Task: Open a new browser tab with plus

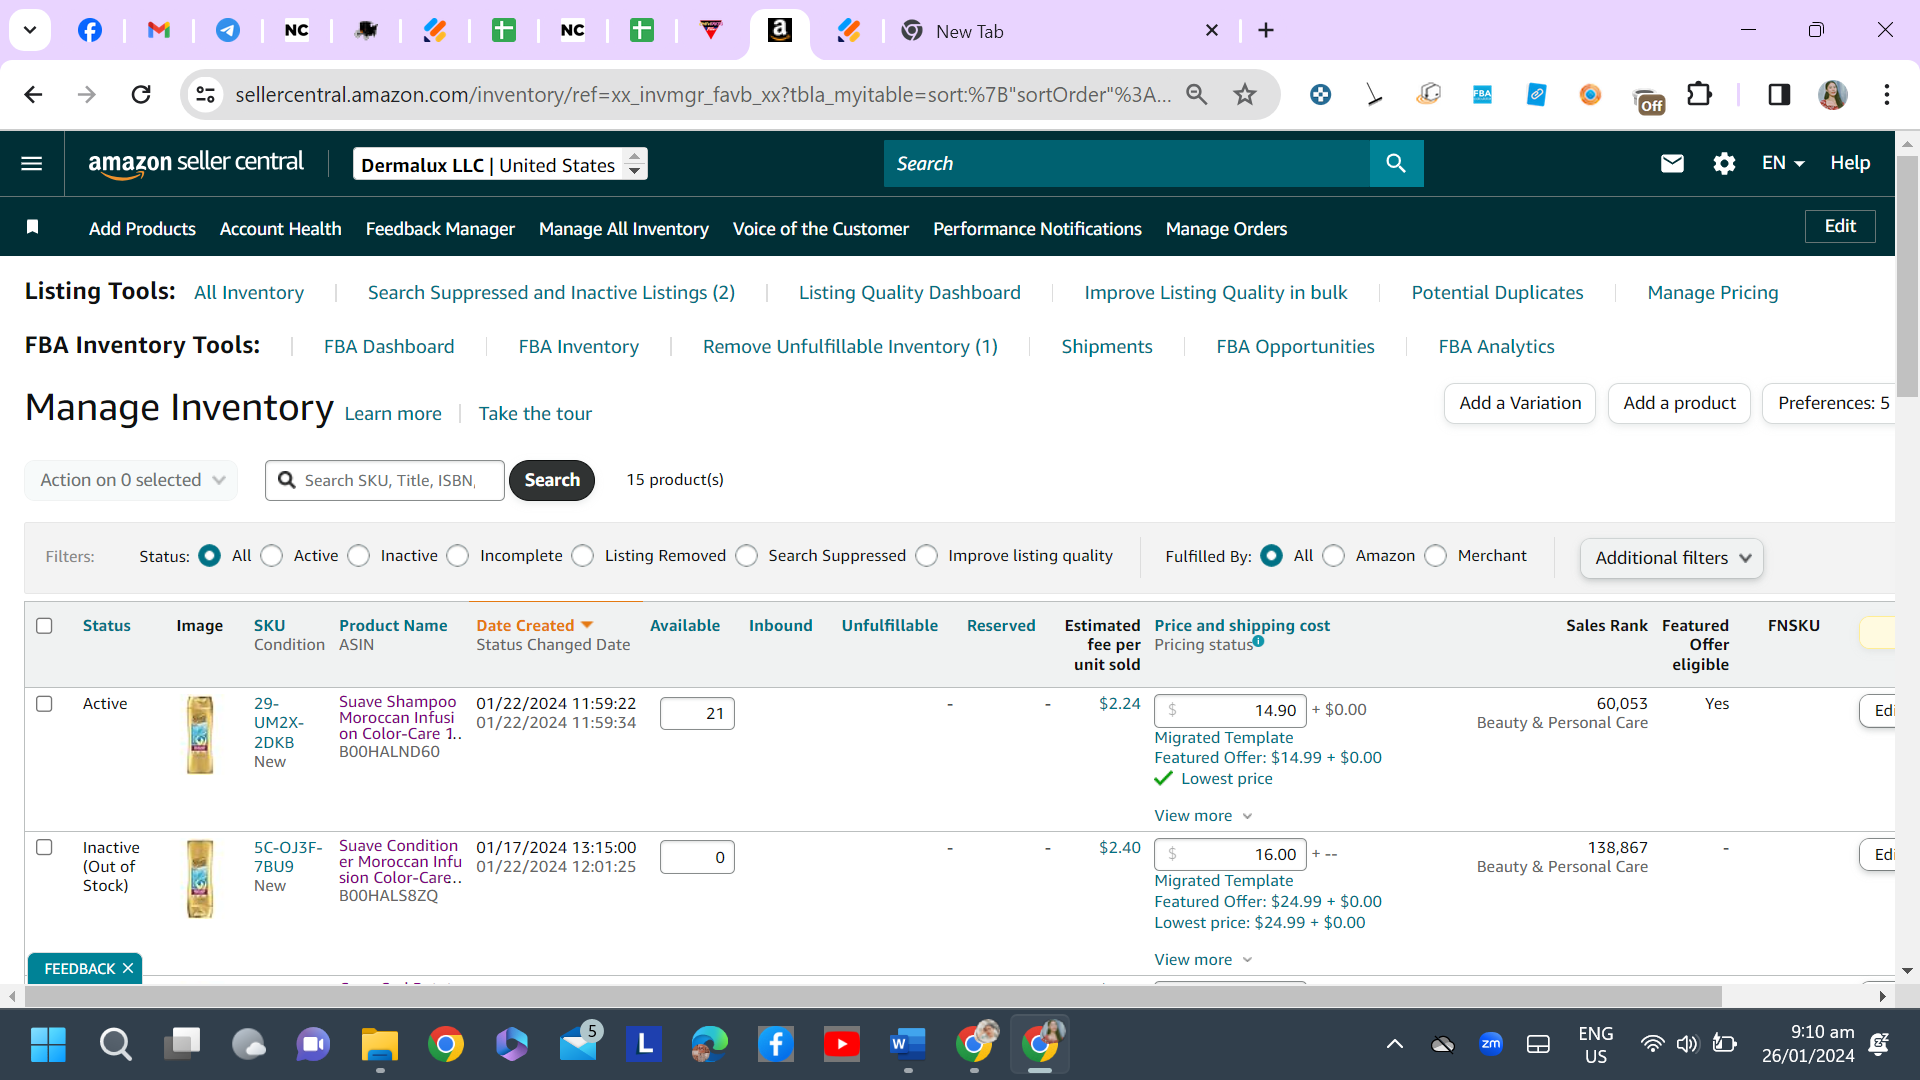Action: 1266,30
